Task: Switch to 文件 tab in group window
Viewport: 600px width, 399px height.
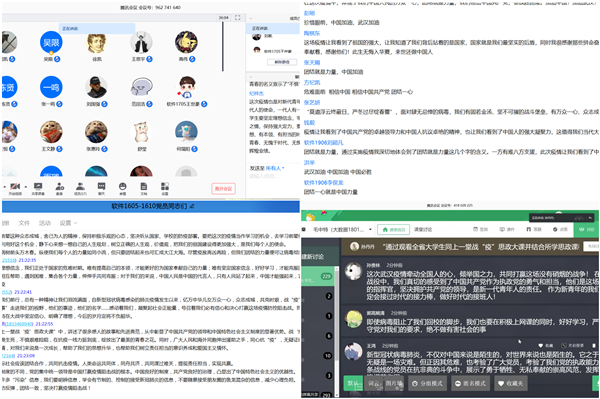Action: coord(24,223)
